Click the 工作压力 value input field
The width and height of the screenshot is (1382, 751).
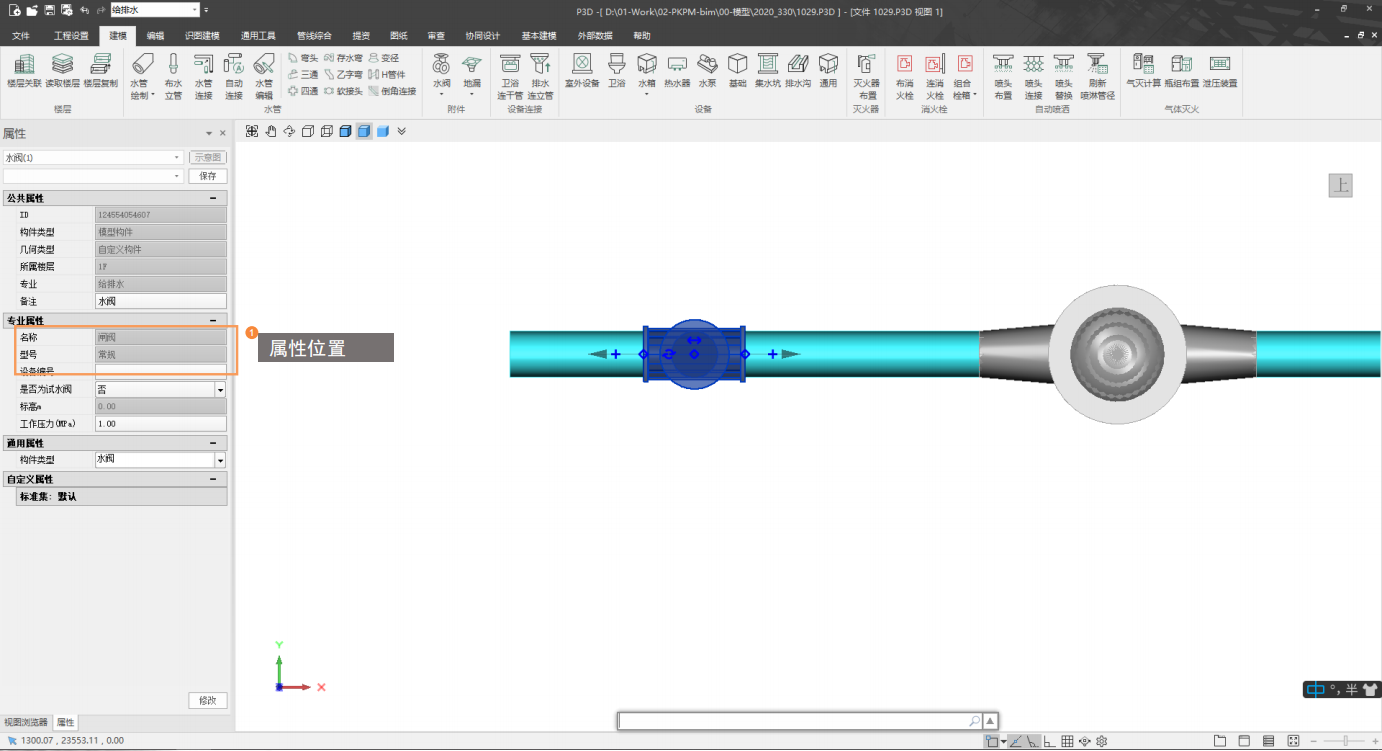(x=160, y=424)
